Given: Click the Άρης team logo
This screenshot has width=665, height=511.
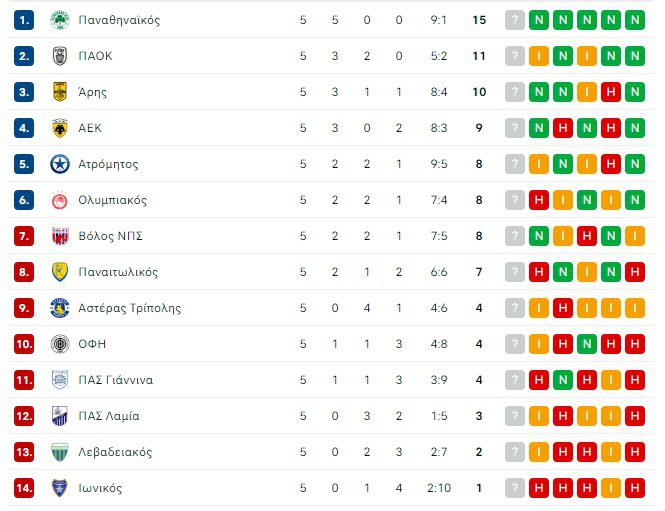Looking at the screenshot, I should (59, 92).
